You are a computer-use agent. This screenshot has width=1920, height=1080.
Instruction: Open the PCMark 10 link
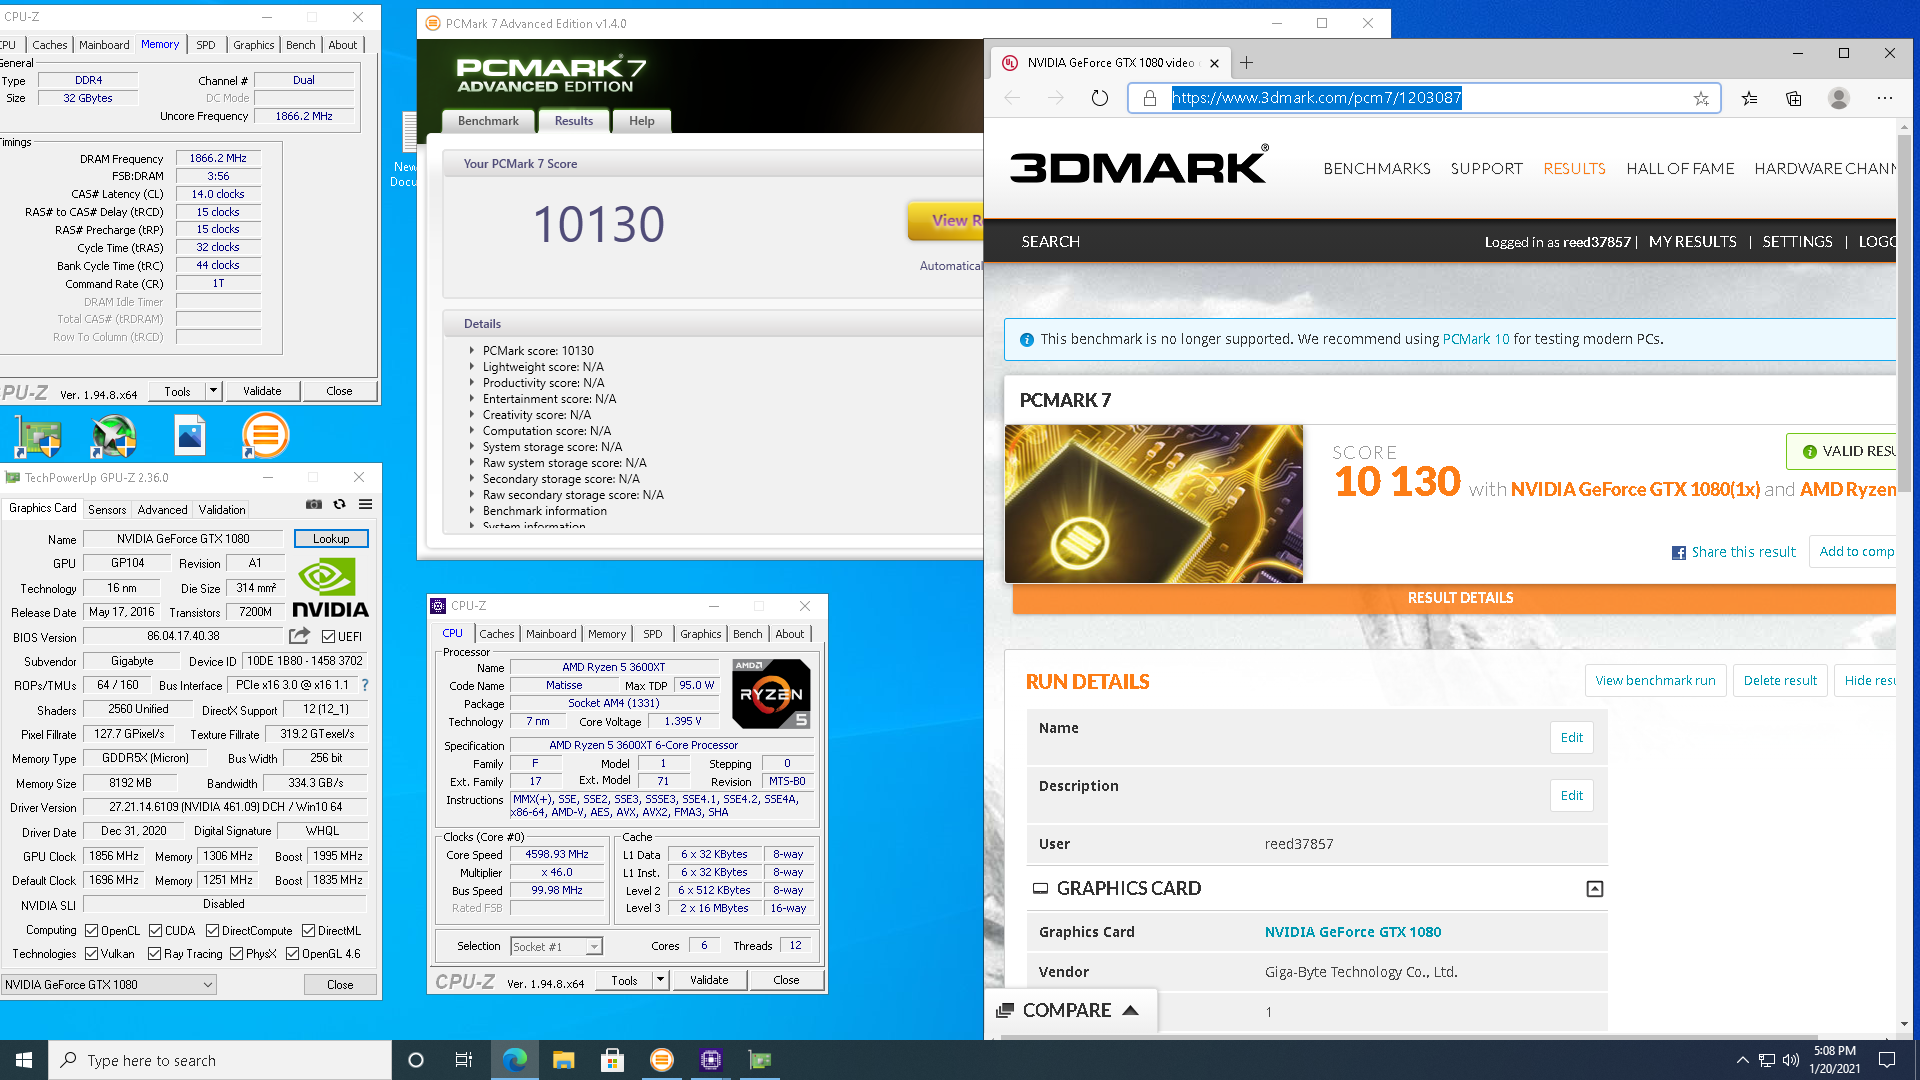click(x=1476, y=339)
